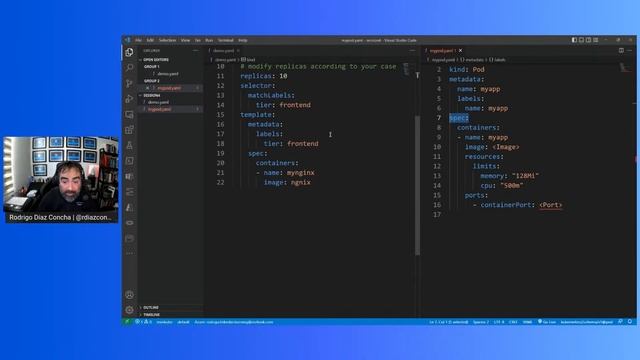
Task: Open mypod.yaml in the workspace folder list
Action: pyautogui.click(x=171, y=109)
